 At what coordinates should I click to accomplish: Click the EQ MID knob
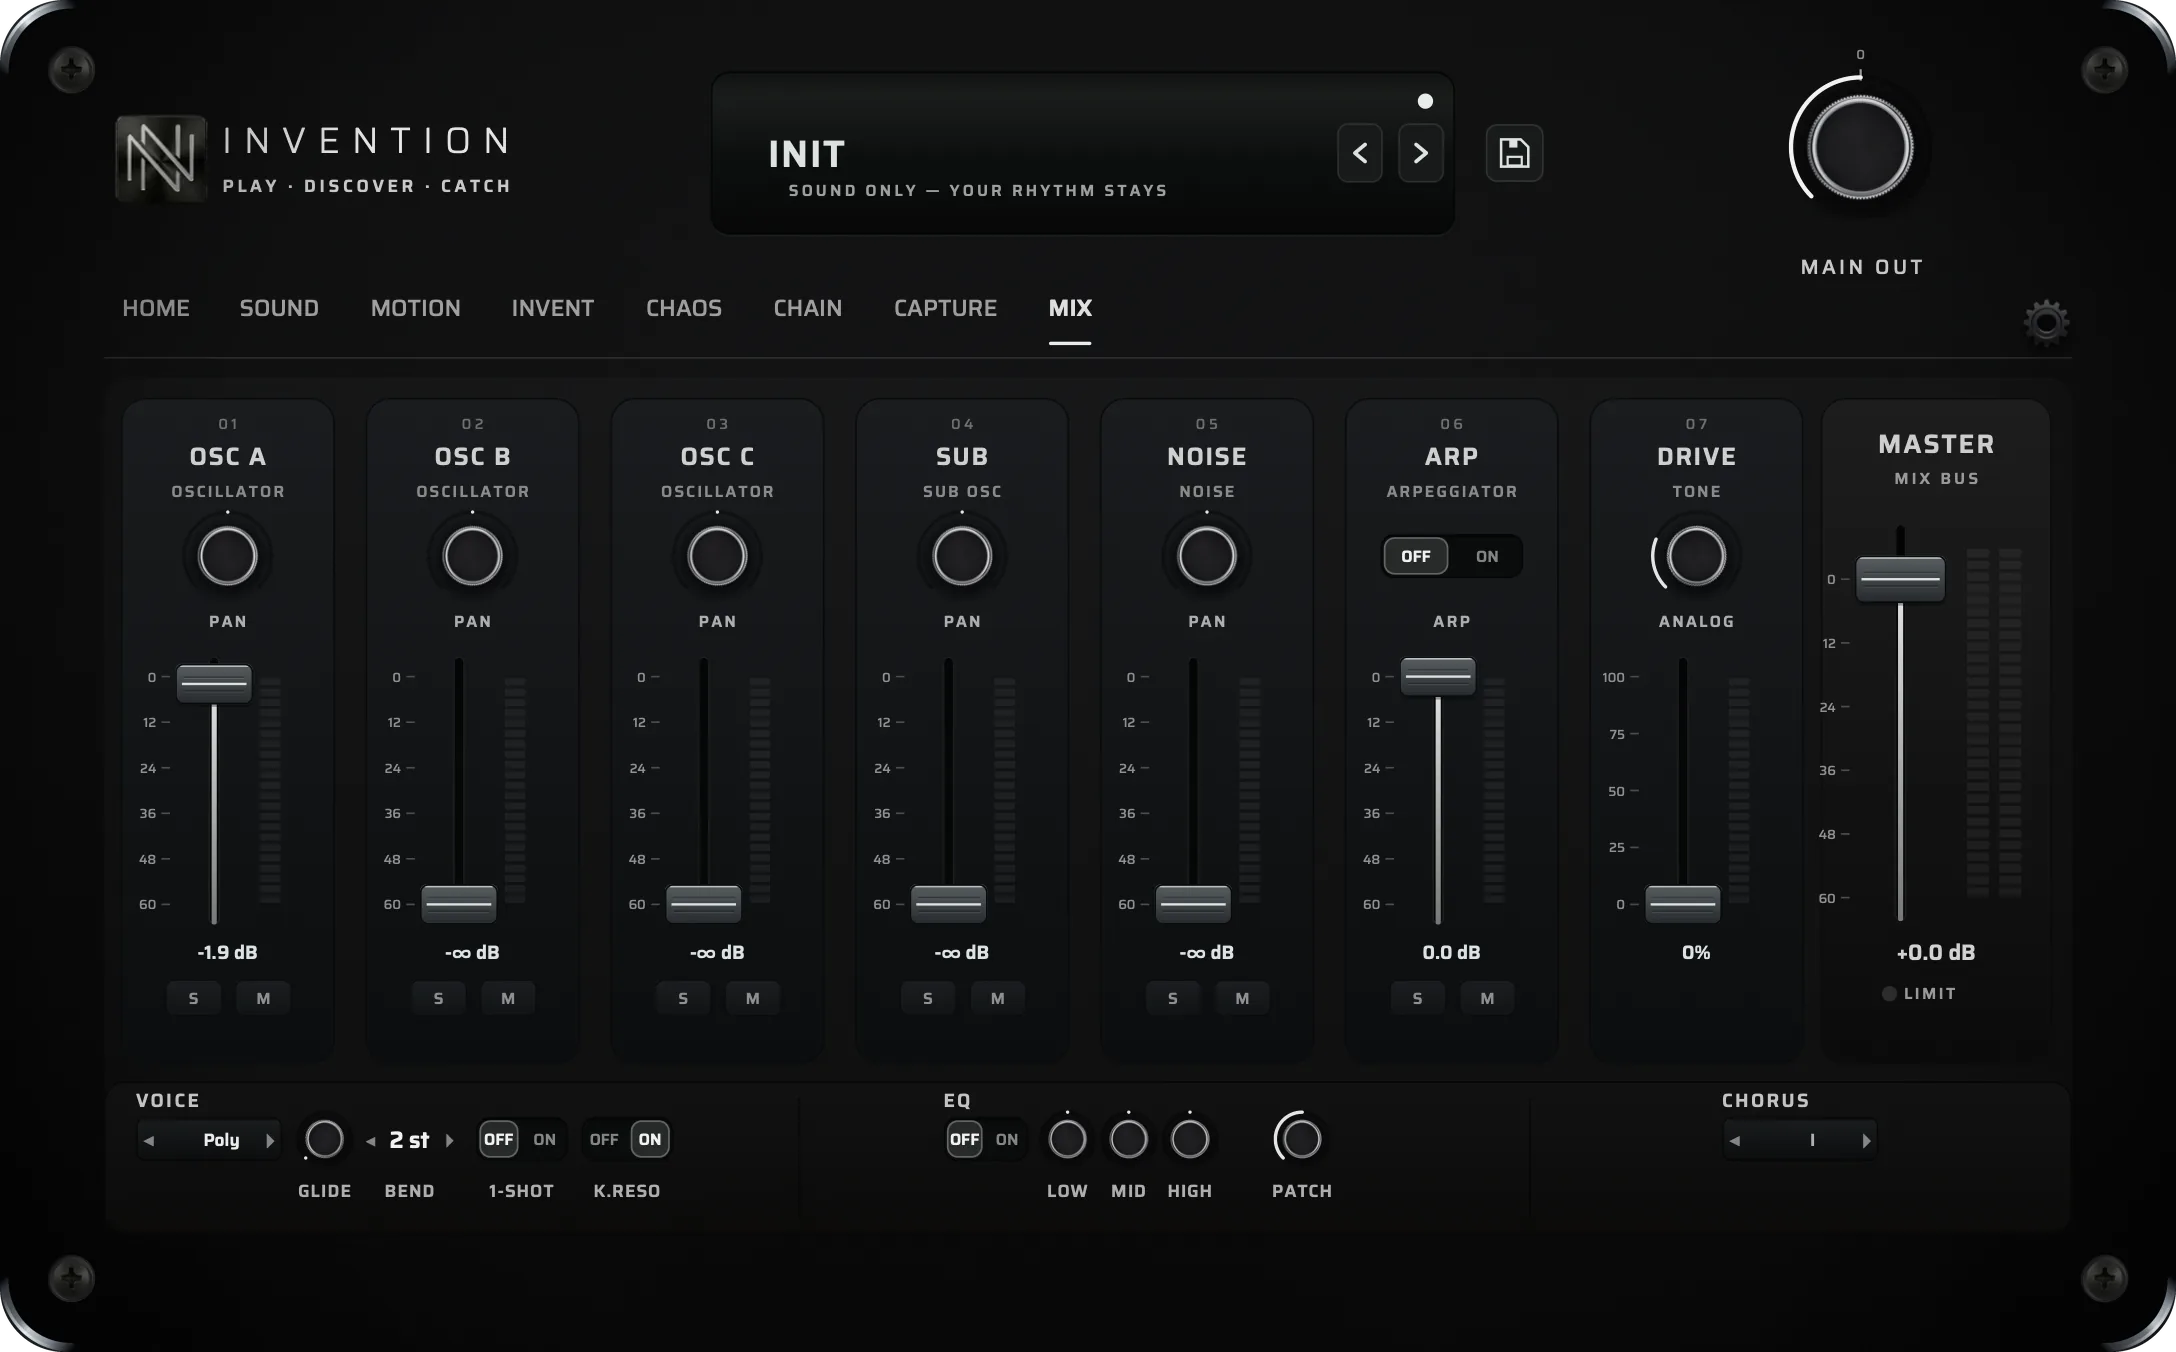coord(1128,1139)
